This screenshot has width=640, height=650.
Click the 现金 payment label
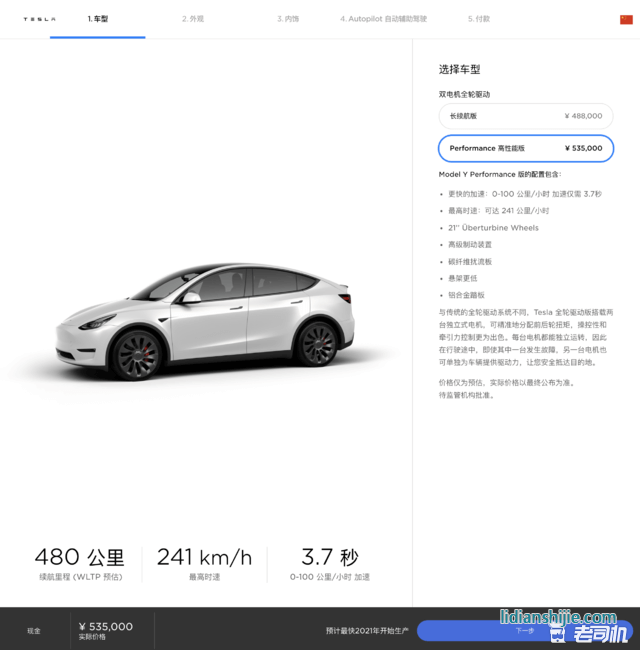tap(34, 631)
